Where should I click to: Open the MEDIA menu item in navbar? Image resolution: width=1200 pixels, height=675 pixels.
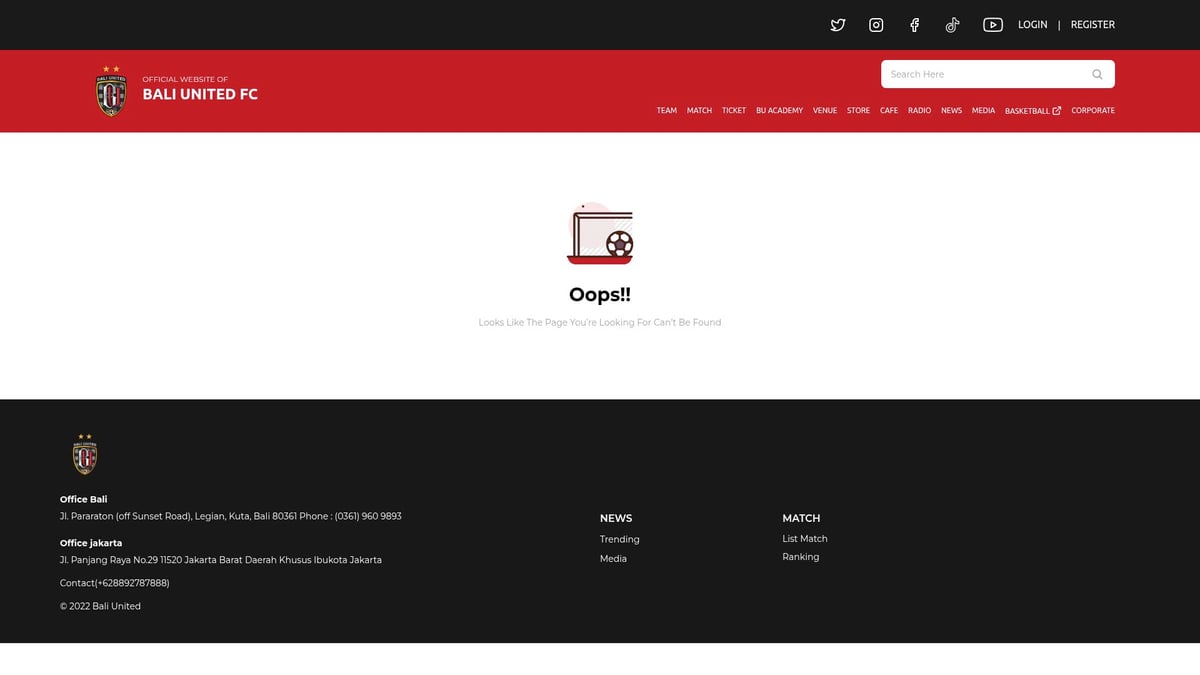(x=984, y=111)
